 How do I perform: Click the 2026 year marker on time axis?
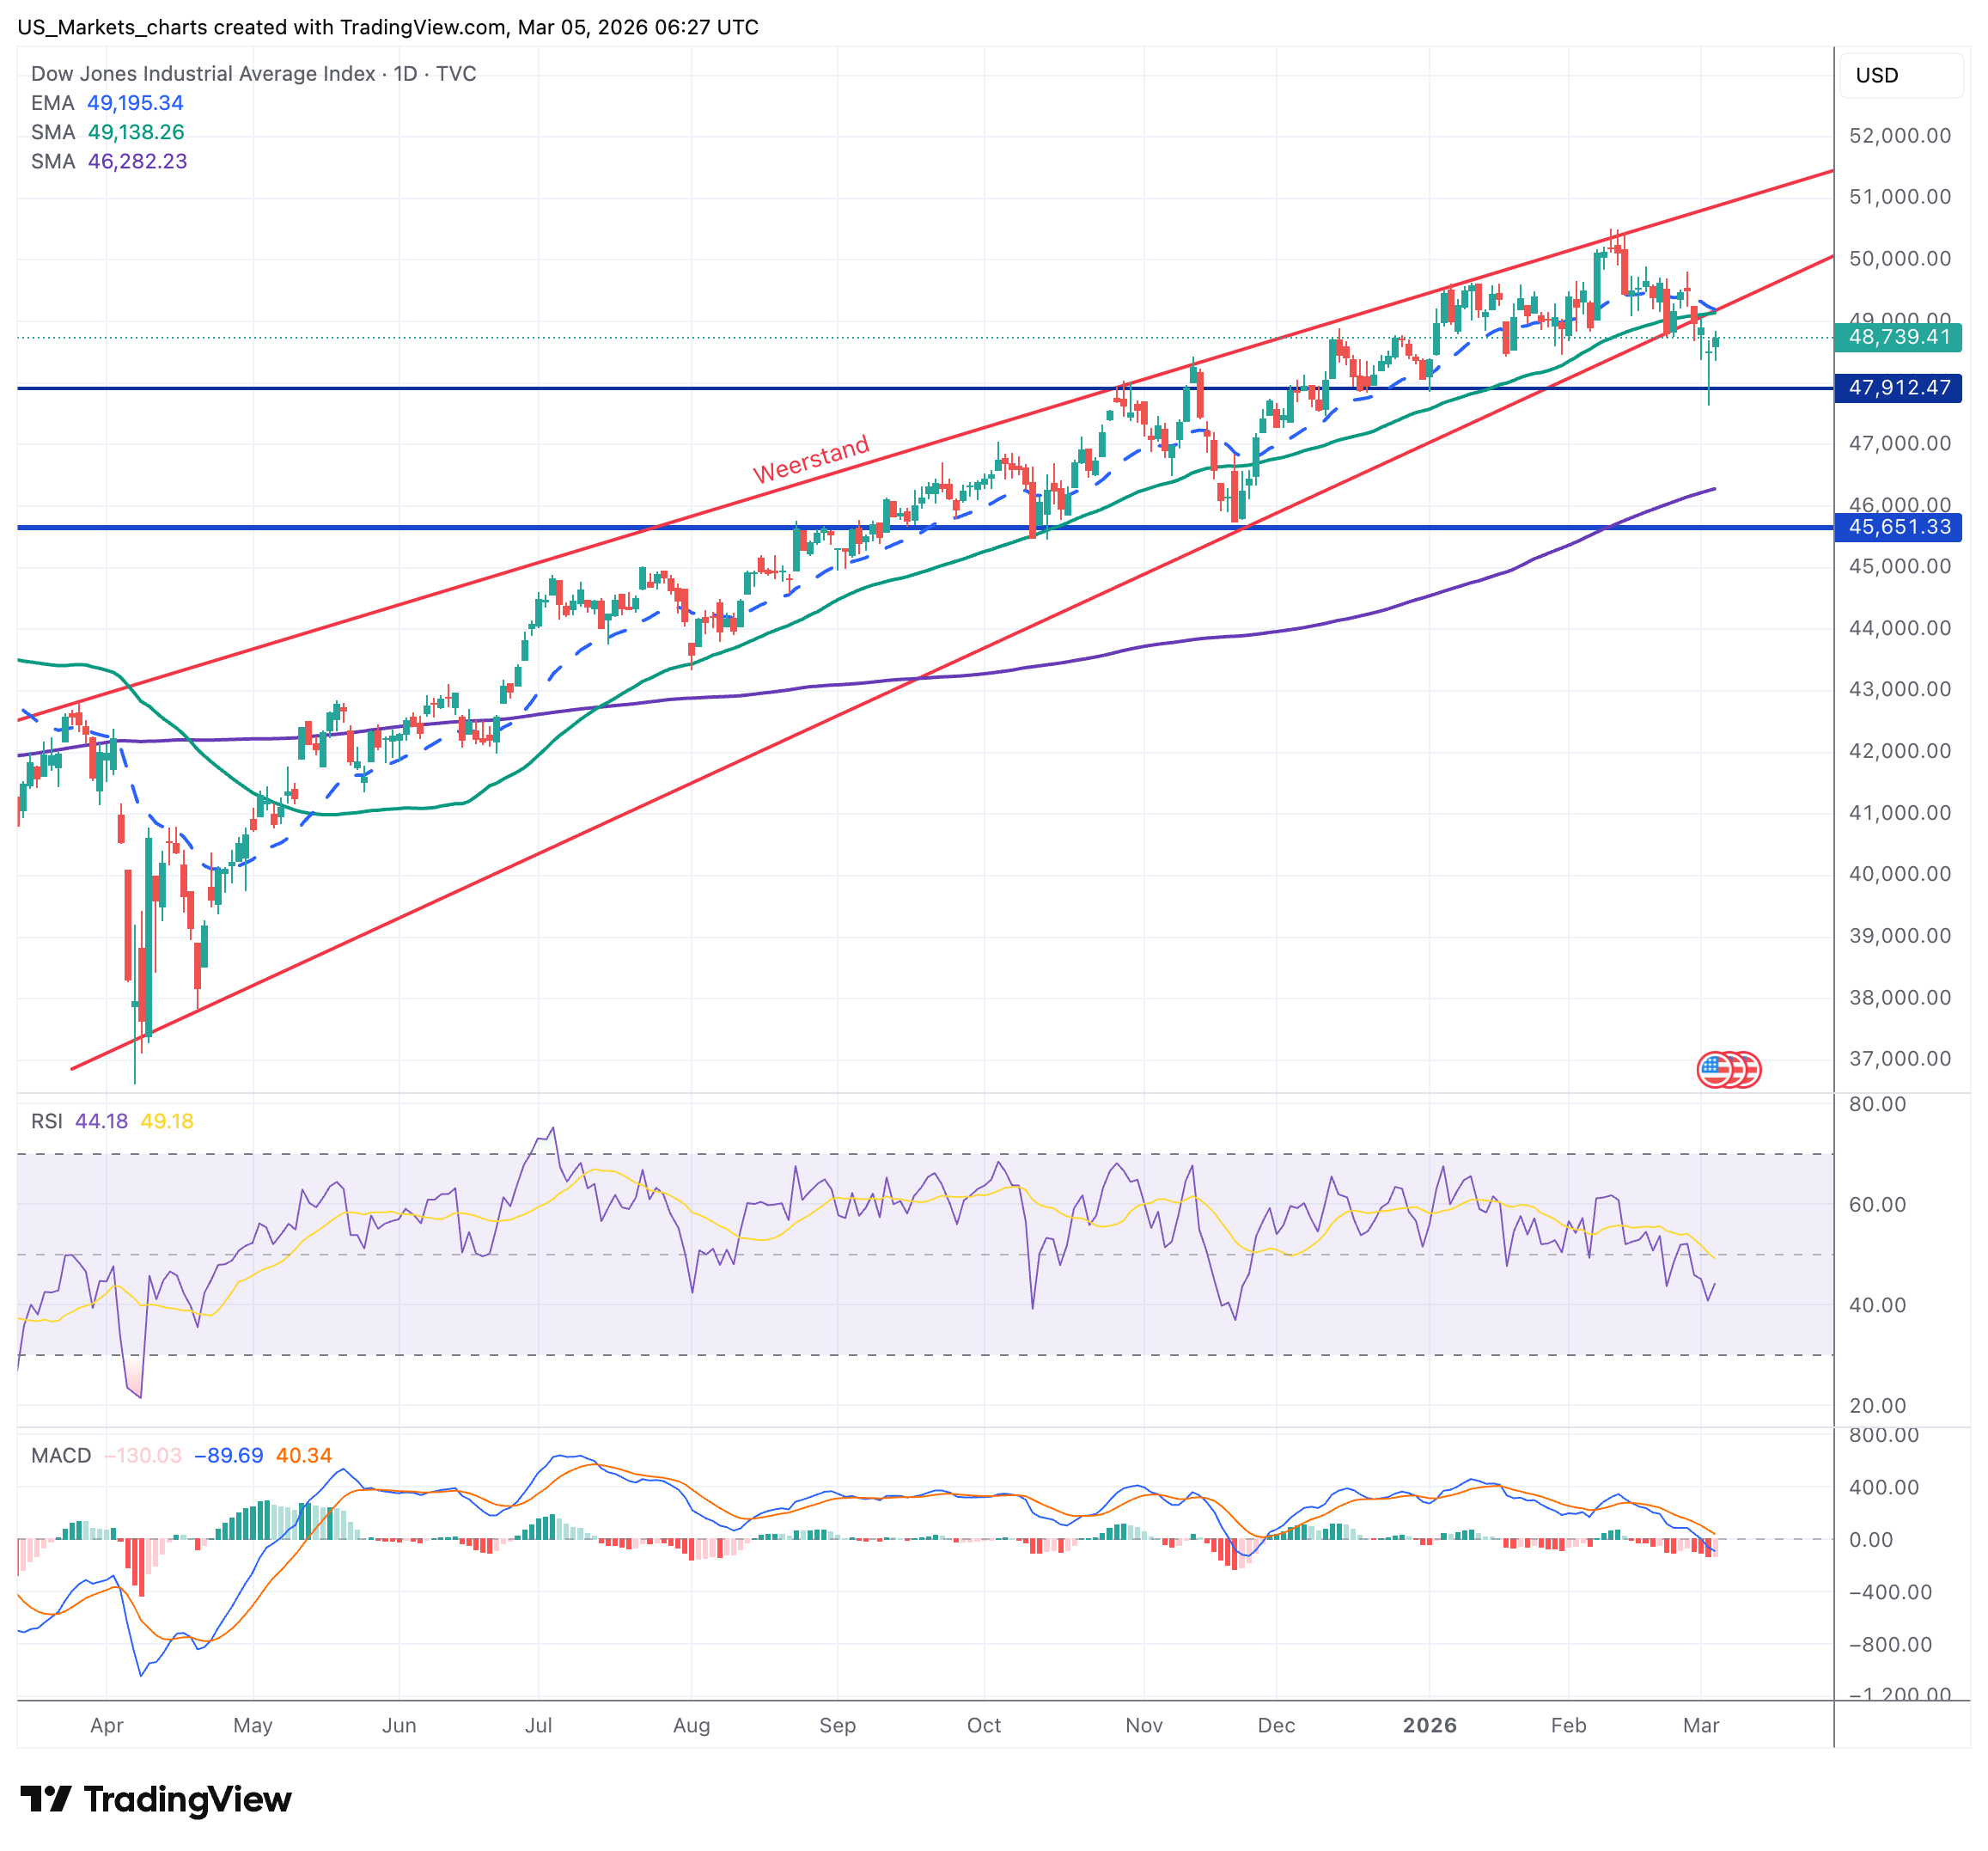click(x=1429, y=1725)
